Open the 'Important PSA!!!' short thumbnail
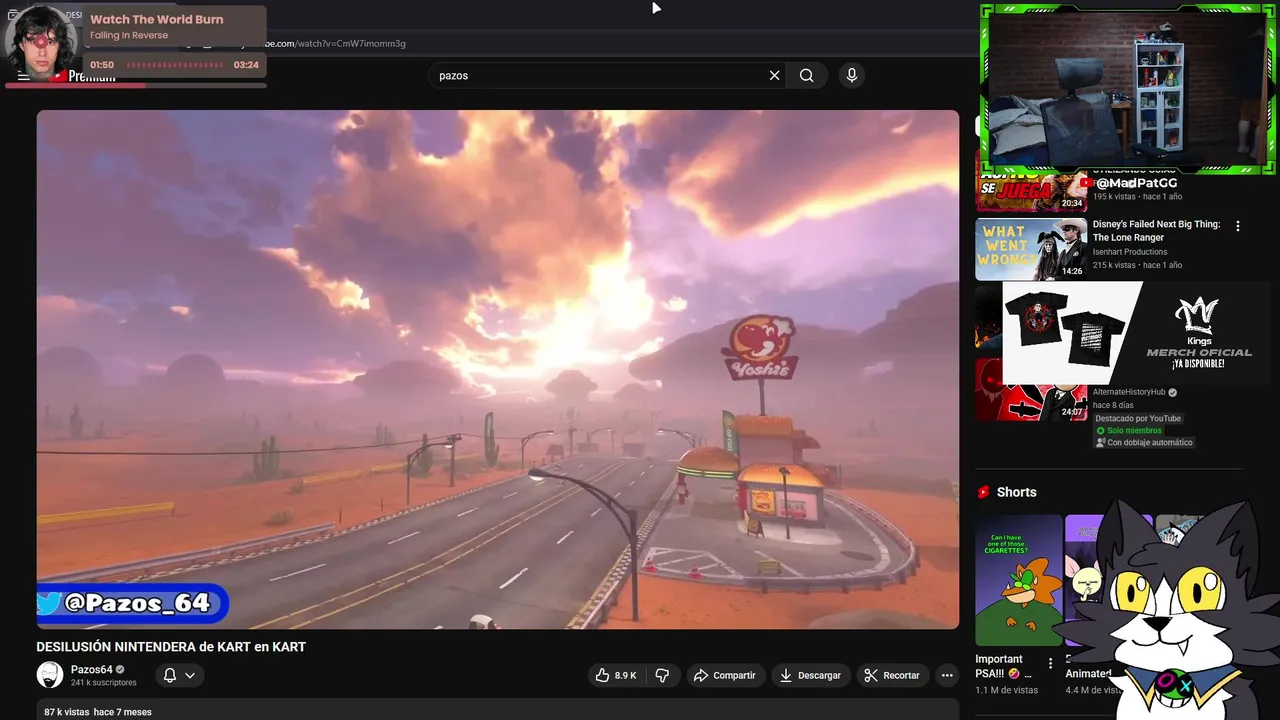The image size is (1280, 720). (1019, 580)
